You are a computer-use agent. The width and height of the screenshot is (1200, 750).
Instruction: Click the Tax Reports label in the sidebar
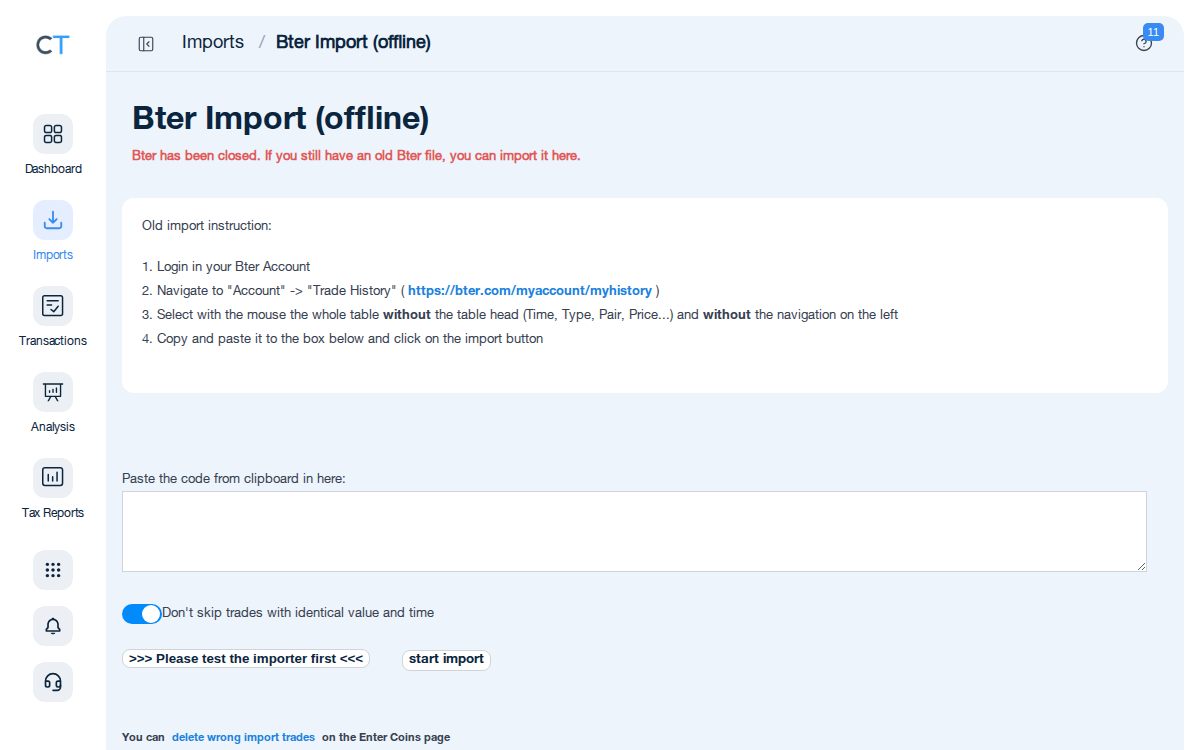click(53, 513)
